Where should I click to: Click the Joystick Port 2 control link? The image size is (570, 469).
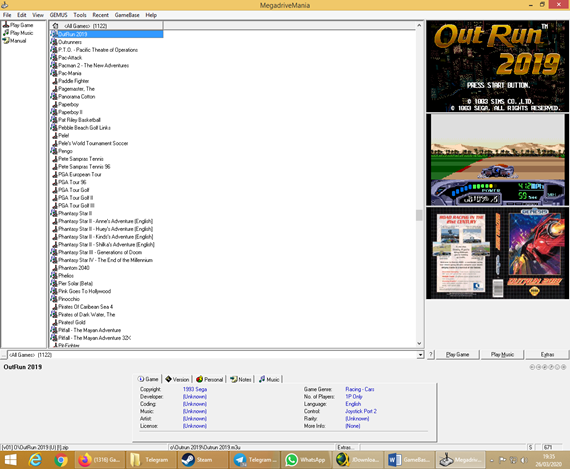pos(361,411)
